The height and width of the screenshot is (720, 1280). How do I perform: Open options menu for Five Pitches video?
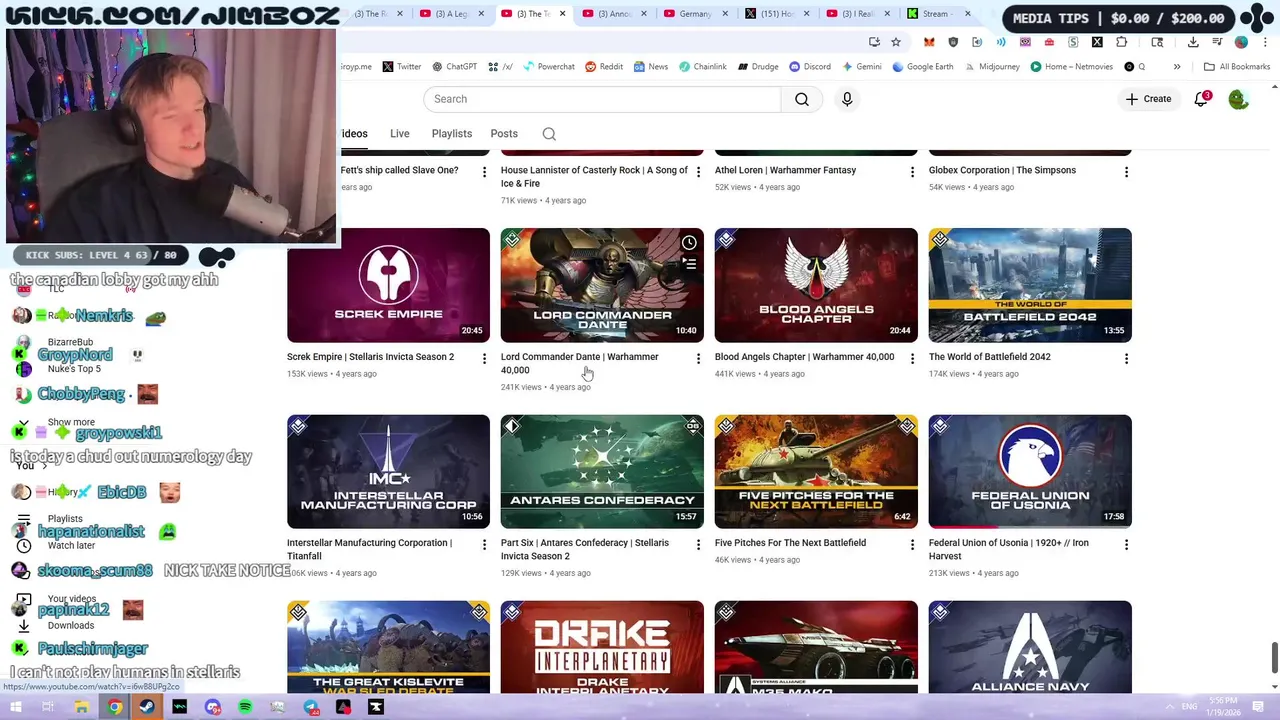[912, 545]
